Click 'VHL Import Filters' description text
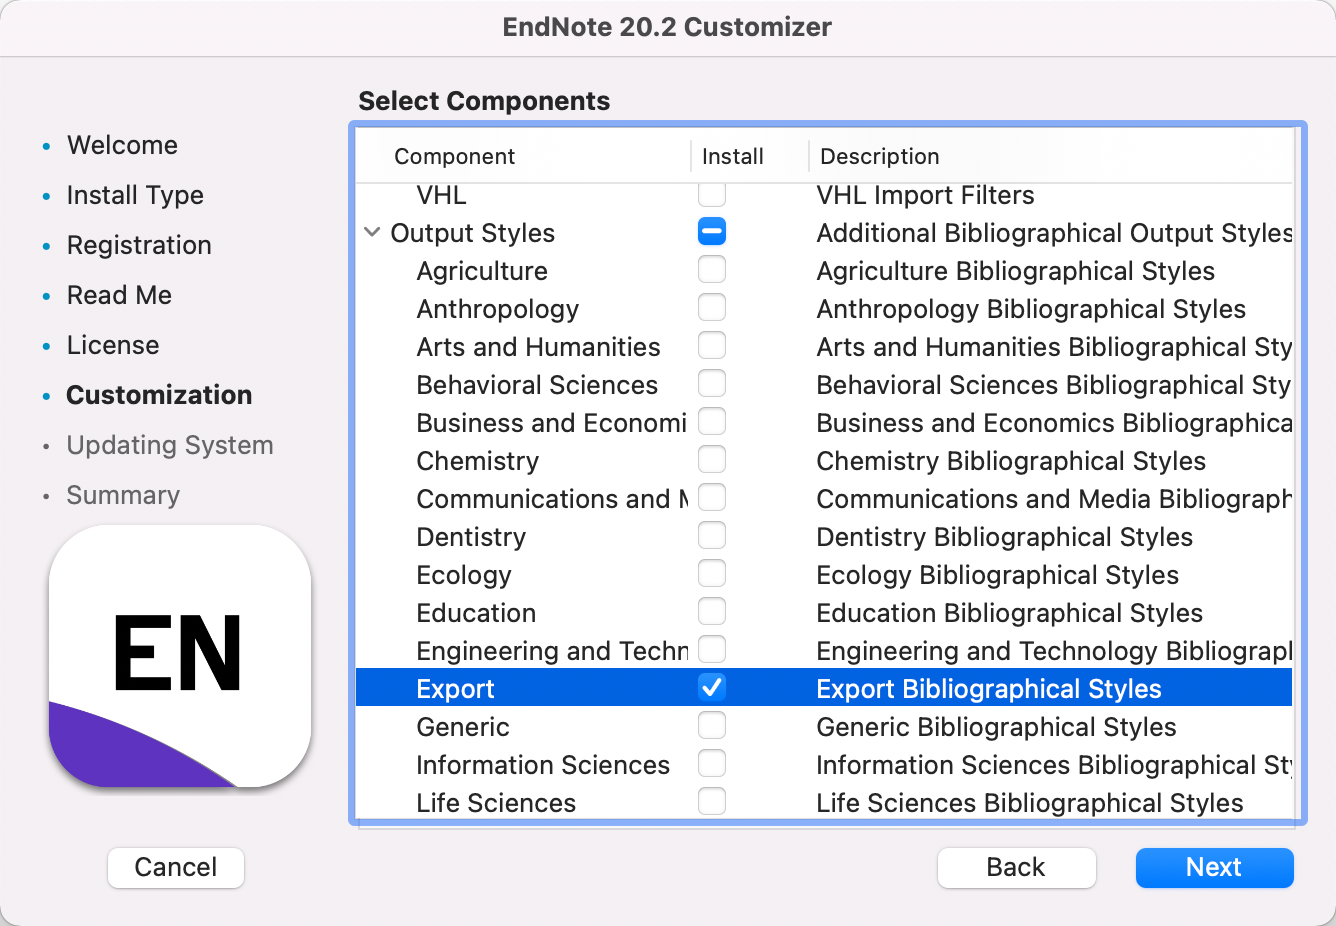 point(925,195)
